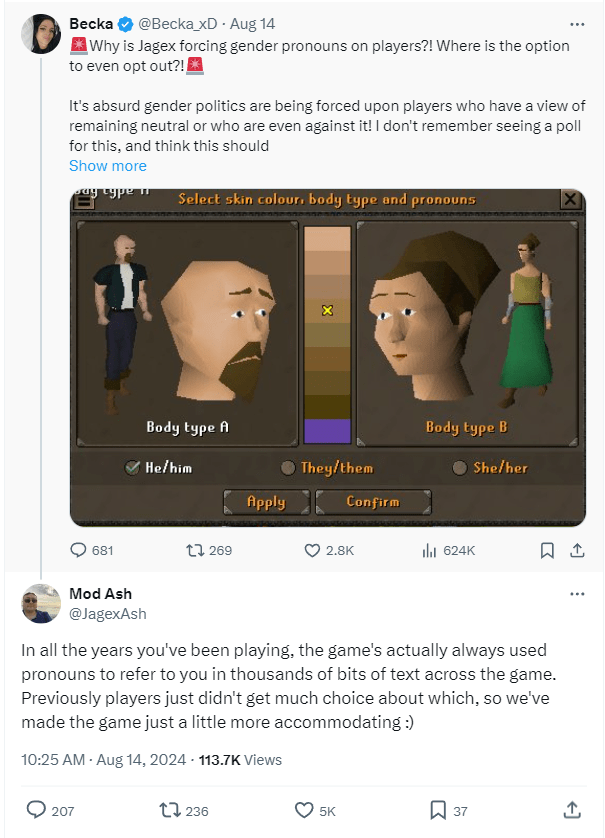This screenshot has height=838, width=605.
Task: Like Becka's tweet with the heart icon
Action: pyautogui.click(x=312, y=550)
